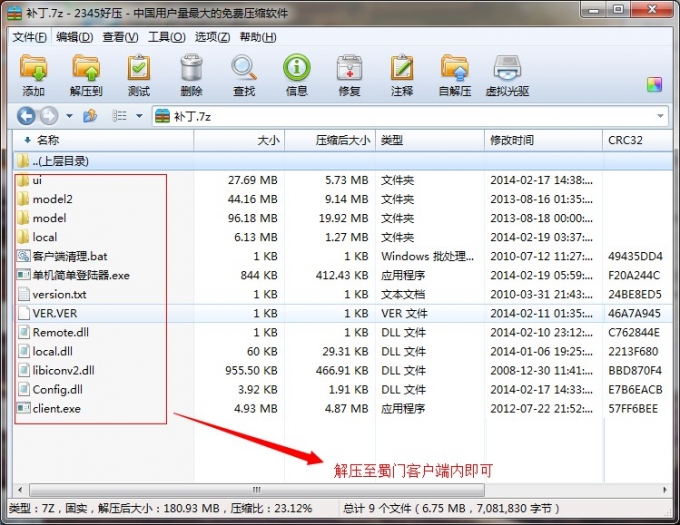680x525 pixels.
Task: Click the scrollbar left arrow
Action: tap(20, 490)
